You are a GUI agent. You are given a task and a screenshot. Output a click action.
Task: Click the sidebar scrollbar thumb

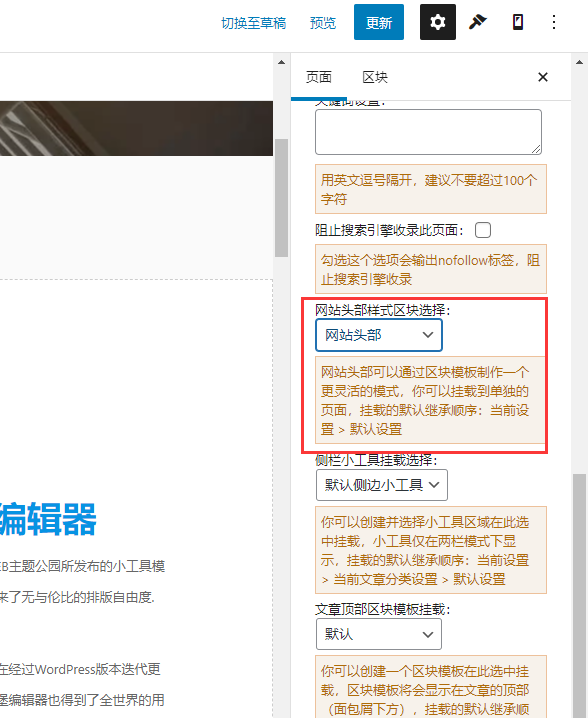click(579, 595)
